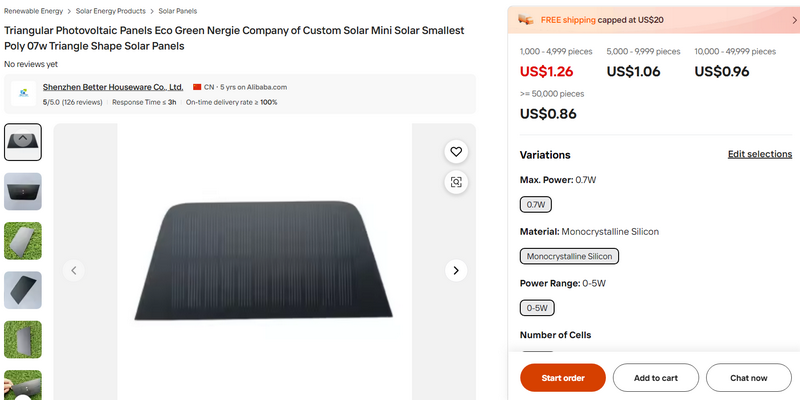800x400 pixels.
Task: Click the supplier company logo icon
Action: pos(23,94)
